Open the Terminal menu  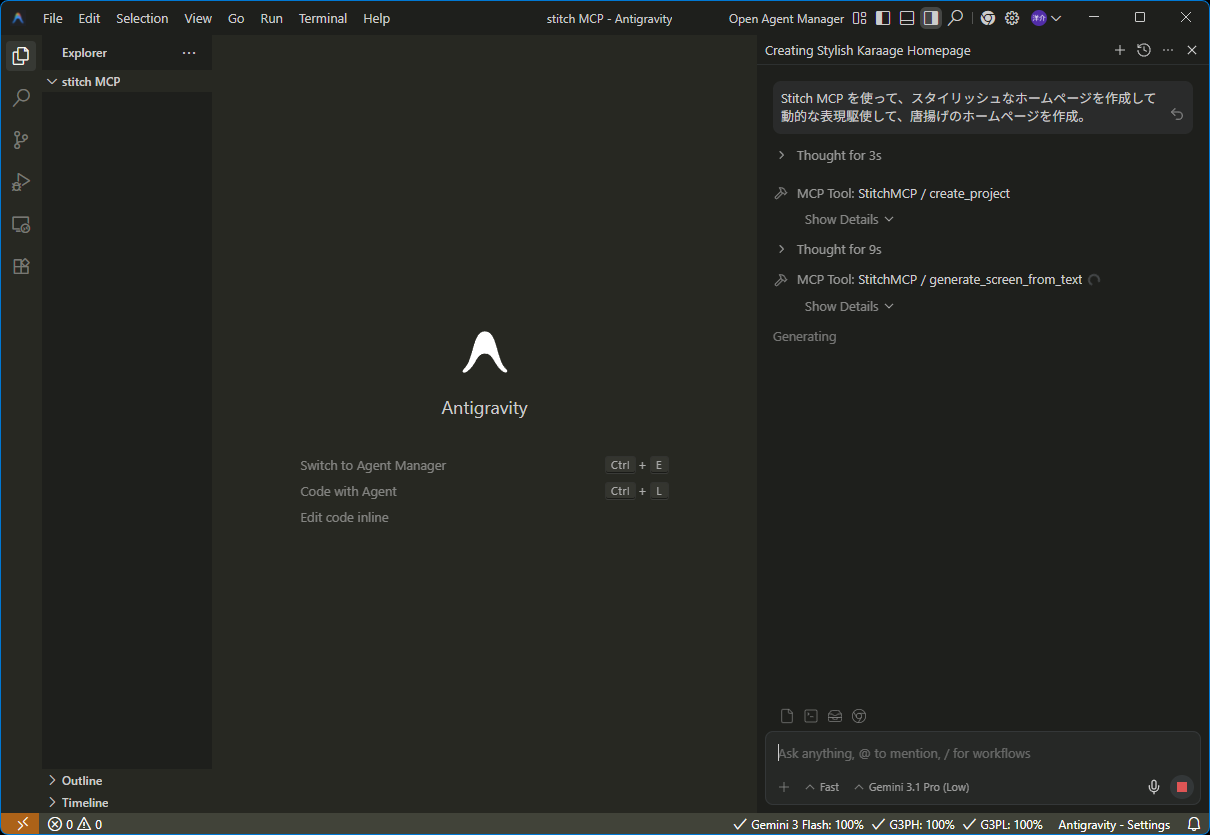(323, 18)
